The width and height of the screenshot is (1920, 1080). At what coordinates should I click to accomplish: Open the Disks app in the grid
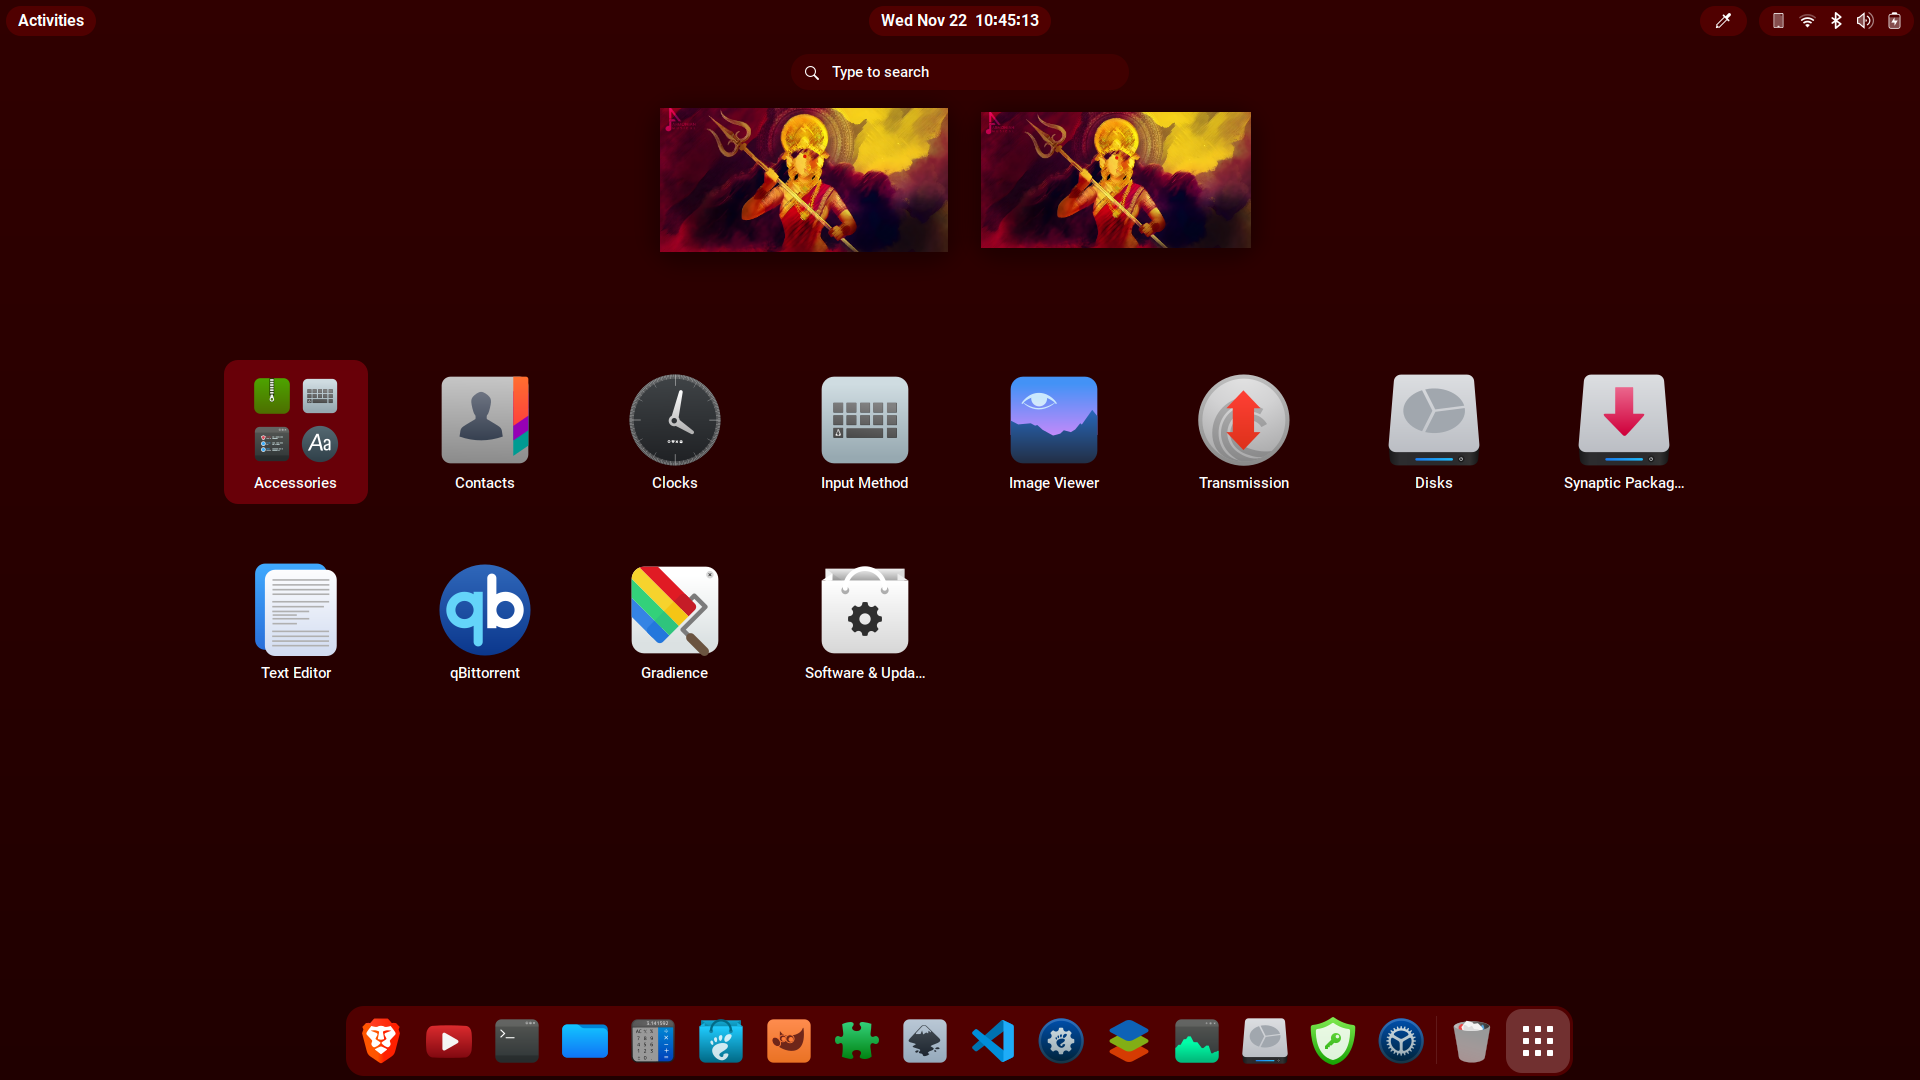point(1434,432)
